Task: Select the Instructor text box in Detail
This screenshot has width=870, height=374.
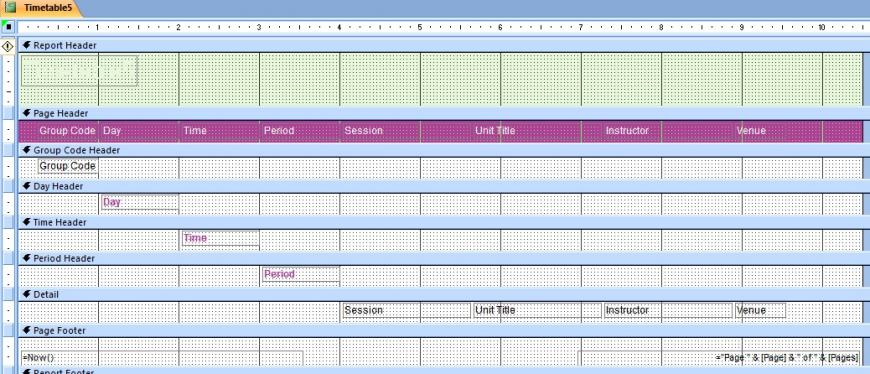Action: 668,310
